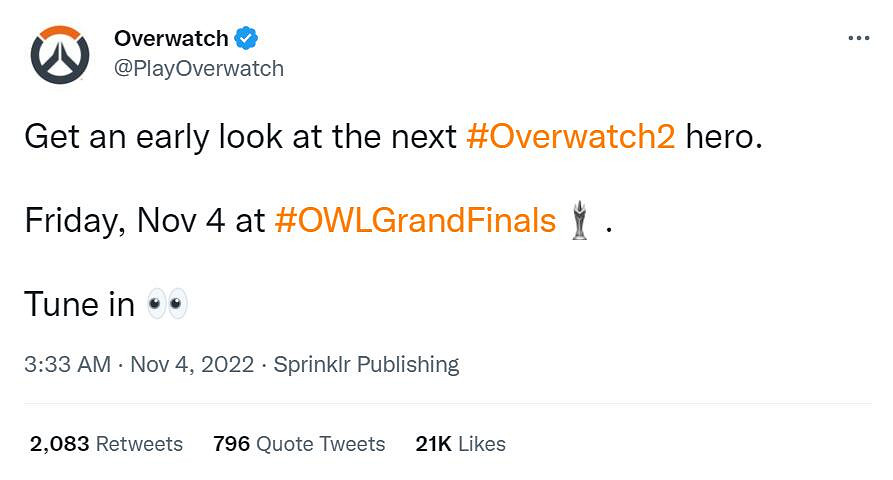
Task: Follow the #OWLGrandFinals hashtag link
Action: (414, 220)
